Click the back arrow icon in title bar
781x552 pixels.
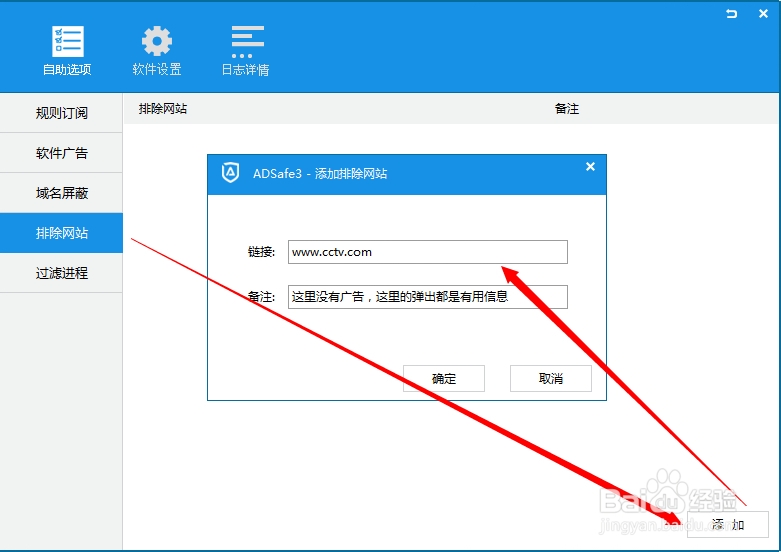tap(731, 13)
